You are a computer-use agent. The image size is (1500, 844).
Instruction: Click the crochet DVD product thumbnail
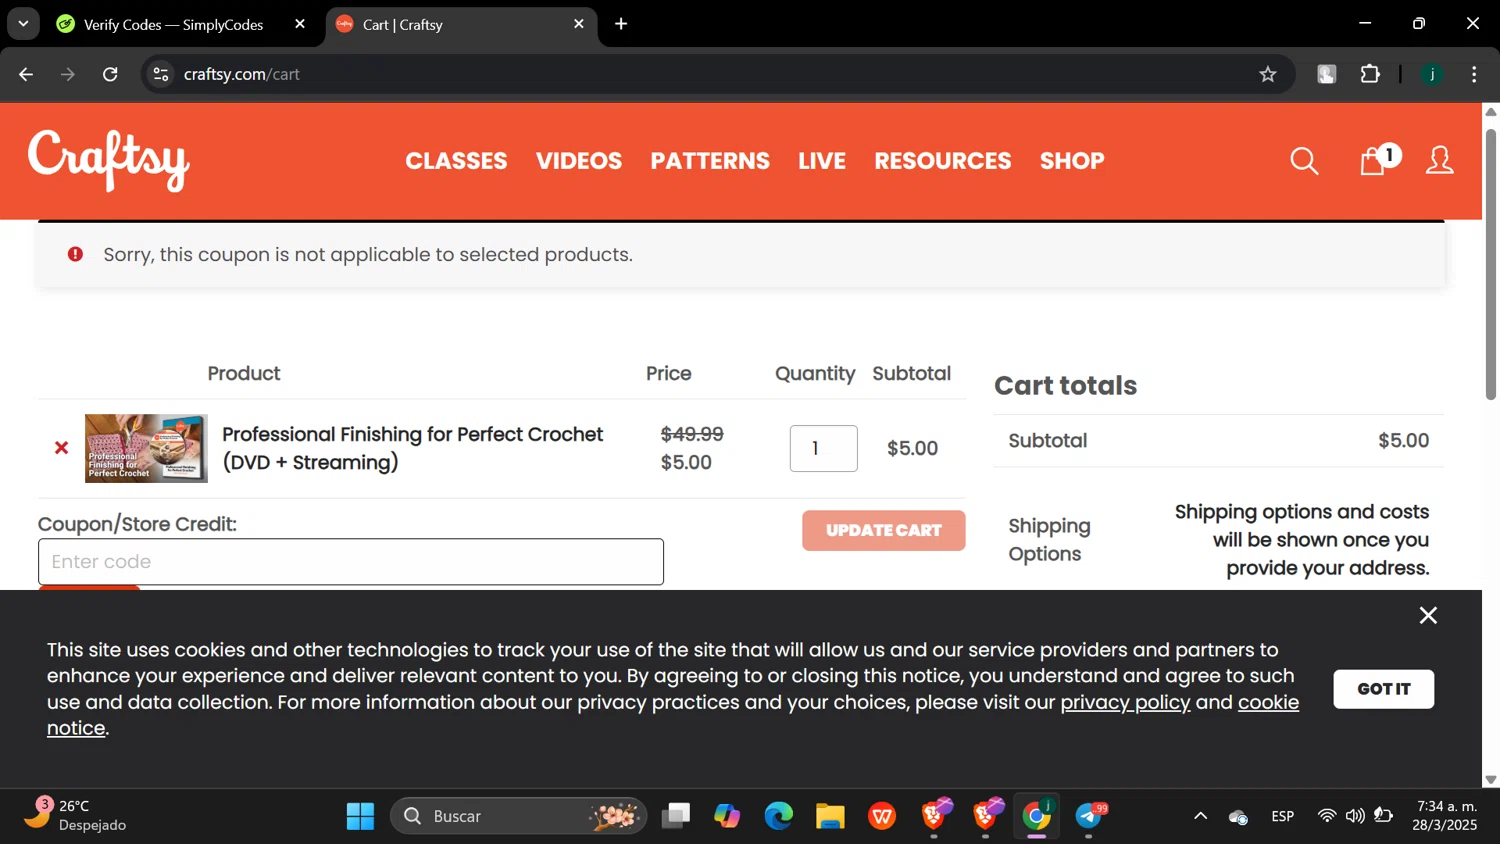[x=146, y=448]
